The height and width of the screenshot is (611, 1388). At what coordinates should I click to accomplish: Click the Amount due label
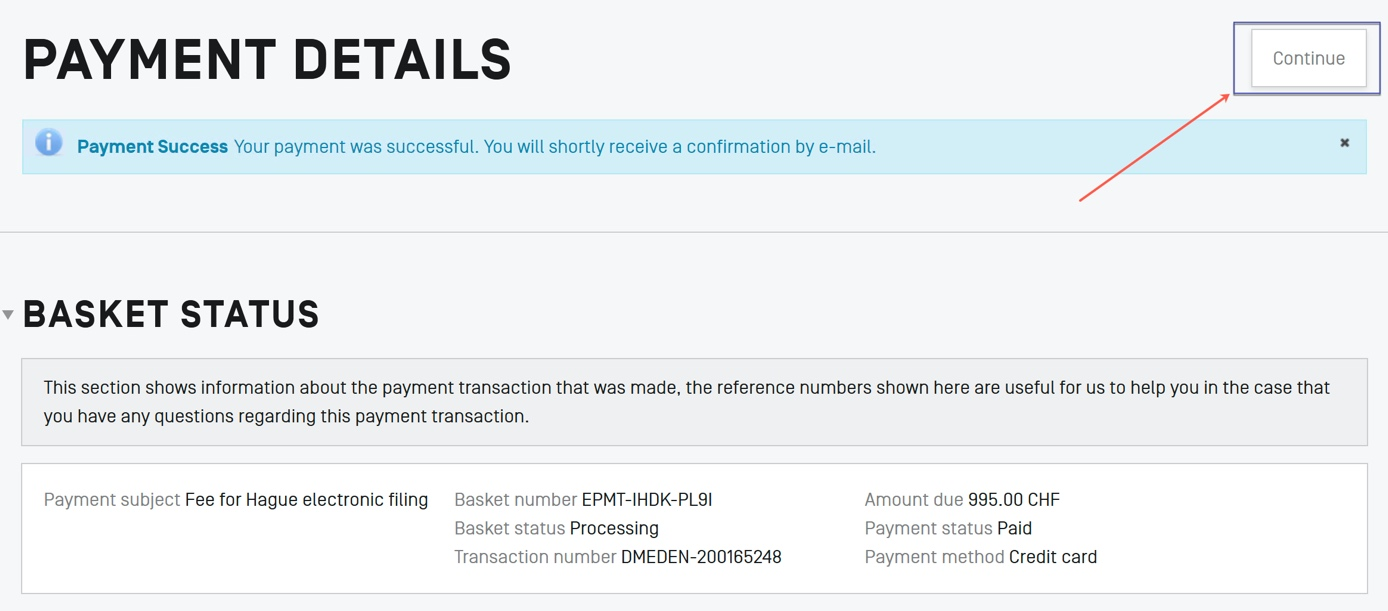click(x=913, y=500)
